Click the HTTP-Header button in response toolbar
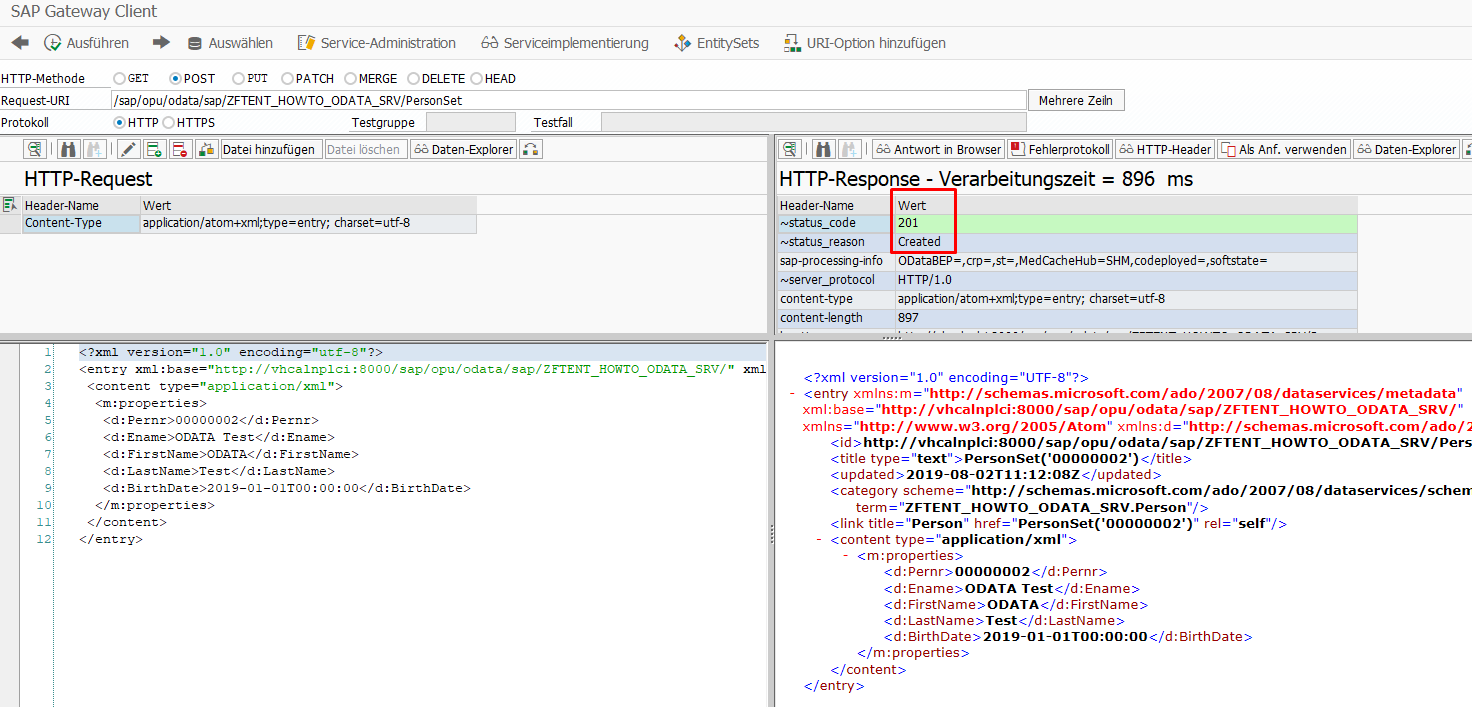This screenshot has height=710, width=1472. pyautogui.click(x=1165, y=149)
